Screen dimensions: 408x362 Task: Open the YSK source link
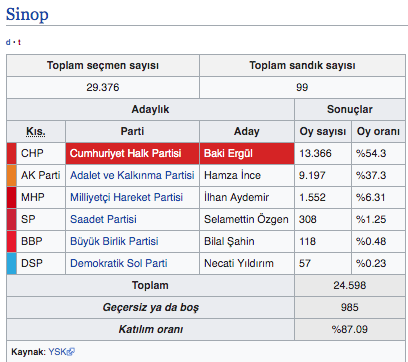point(57,352)
